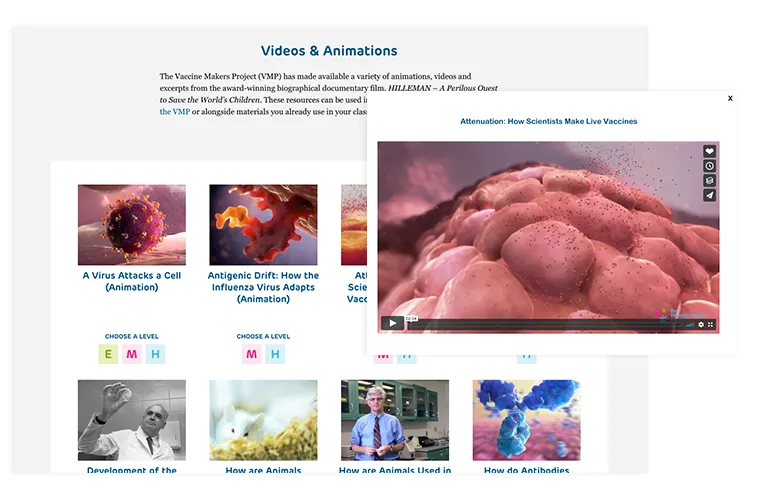Open the A Virus Attacks a Cell (Animation) title link
The height and width of the screenshot is (500, 768).
point(132,282)
